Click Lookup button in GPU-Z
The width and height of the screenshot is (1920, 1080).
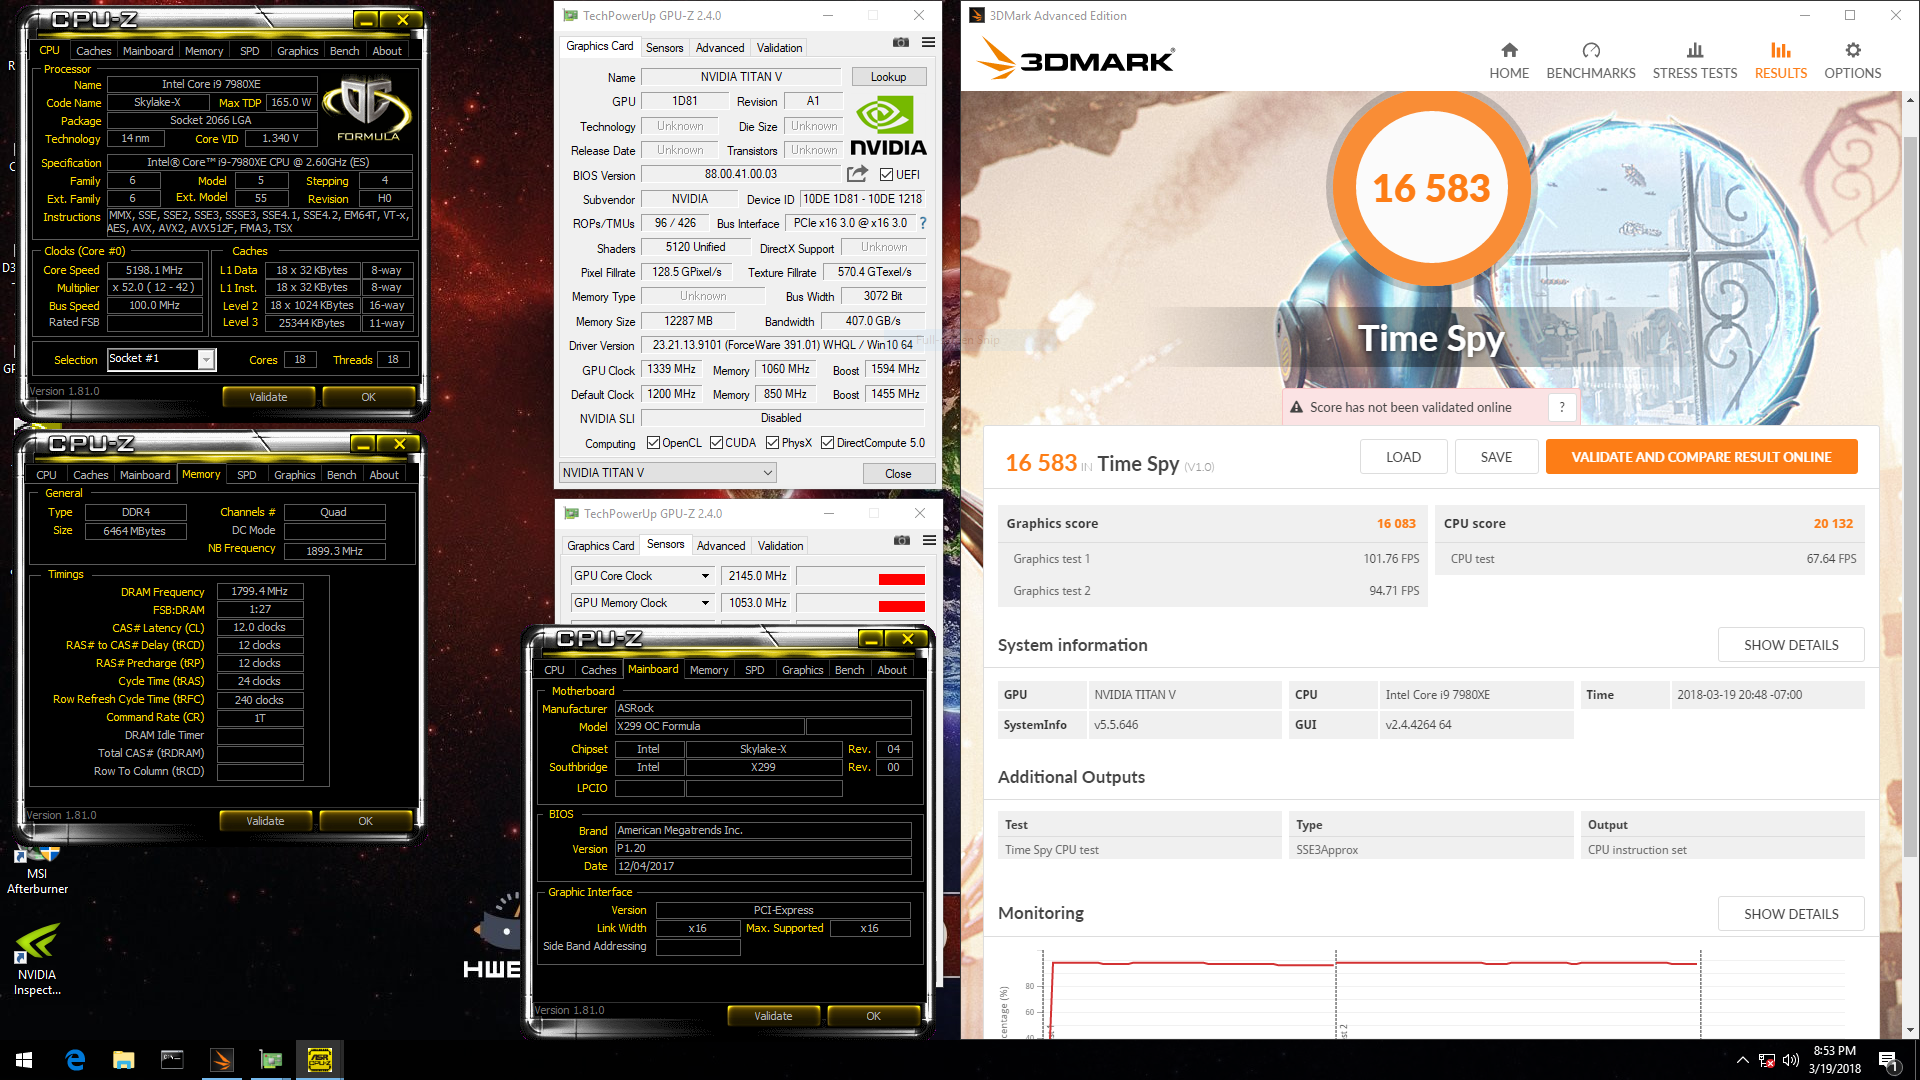click(888, 77)
